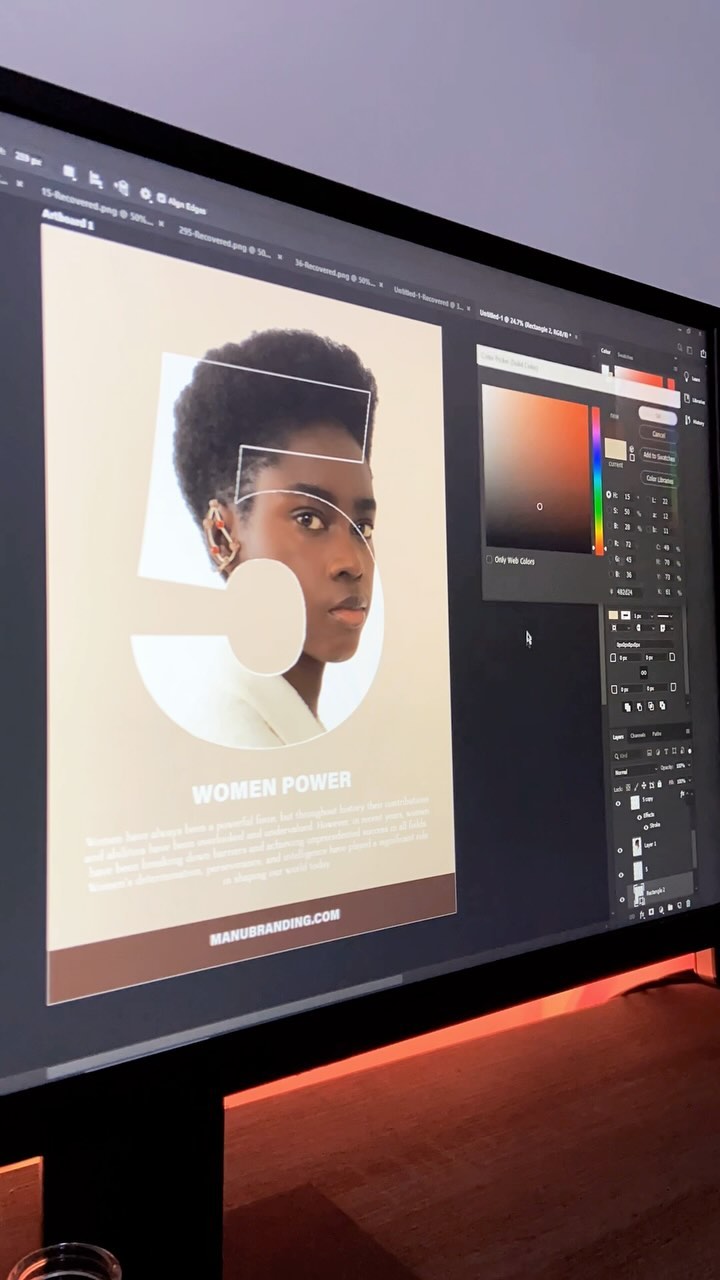Screen dimensions: 720x1280
Task: Switch to the 295-Recovered.png document tab
Action: pos(224,241)
